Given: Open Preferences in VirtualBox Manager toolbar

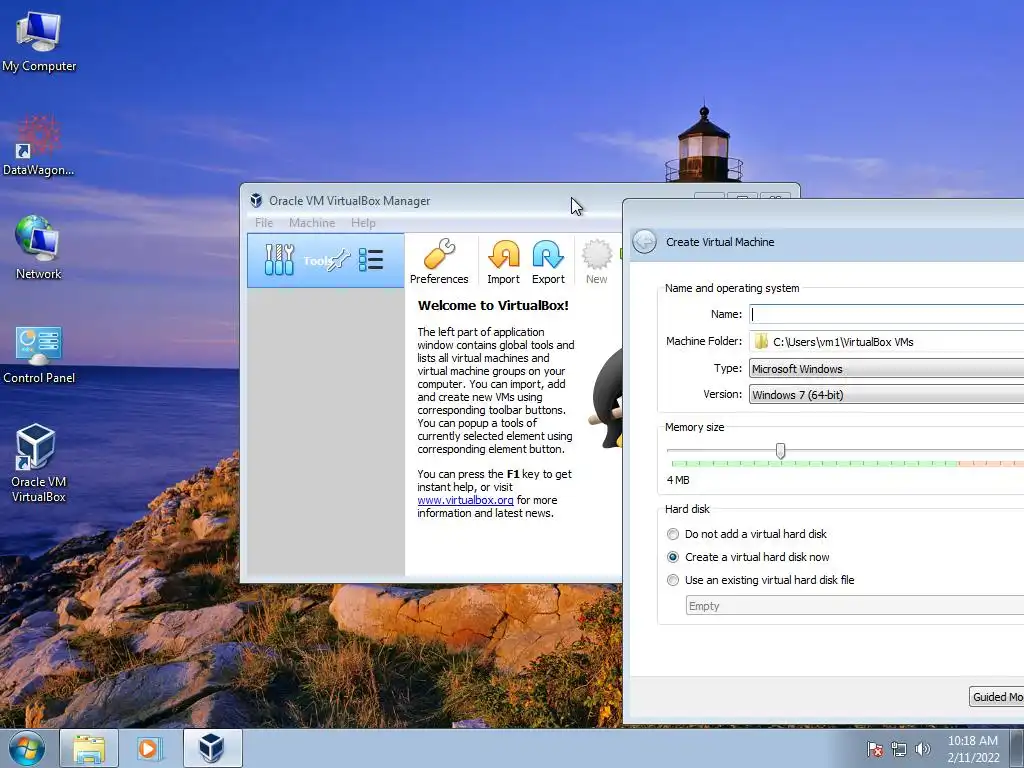Looking at the screenshot, I should (439, 261).
